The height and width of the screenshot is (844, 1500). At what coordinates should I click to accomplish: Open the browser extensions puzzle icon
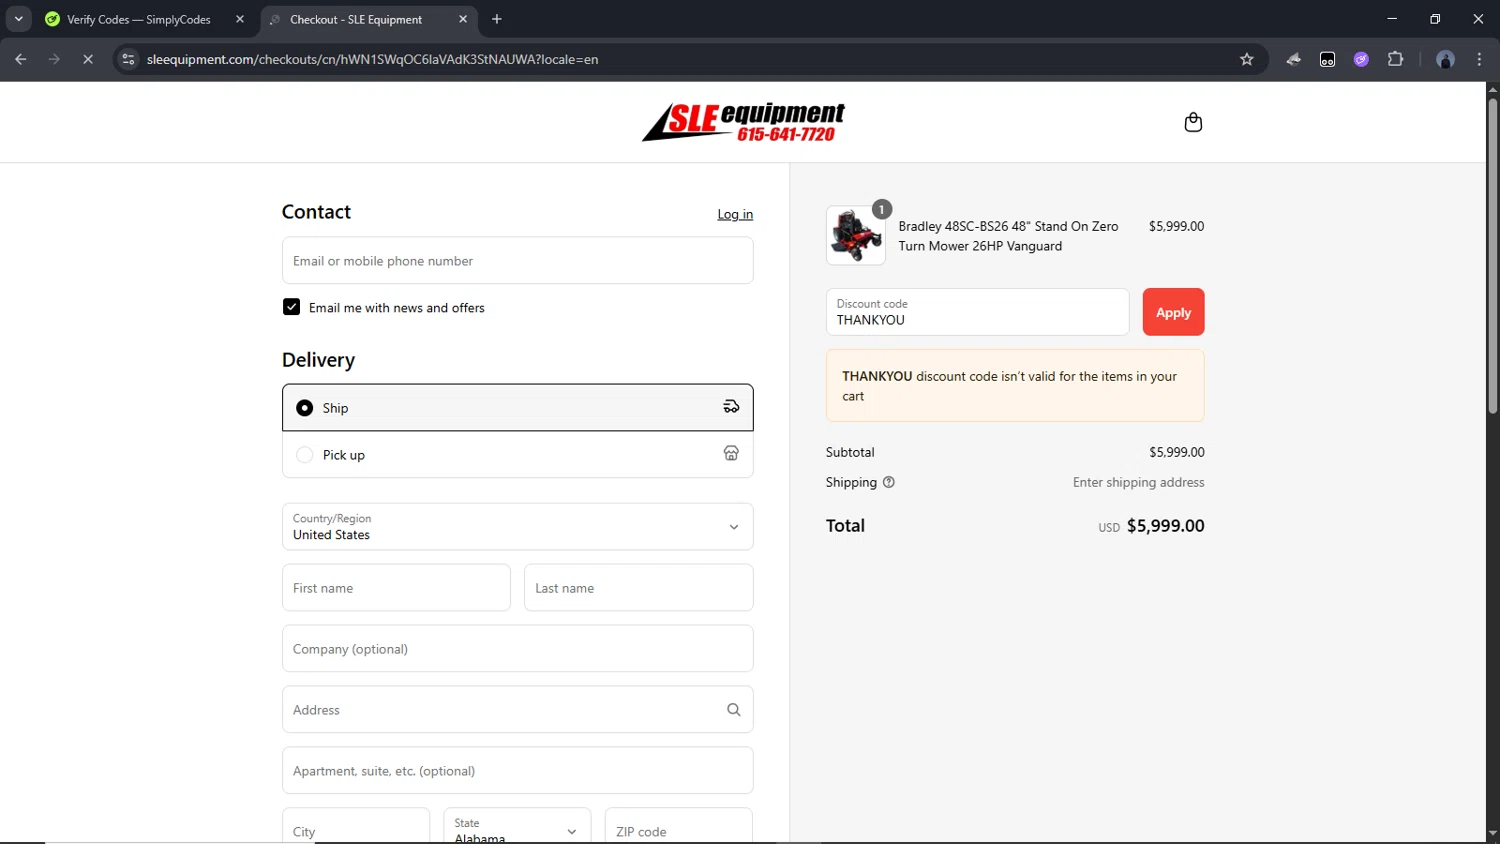pos(1395,59)
